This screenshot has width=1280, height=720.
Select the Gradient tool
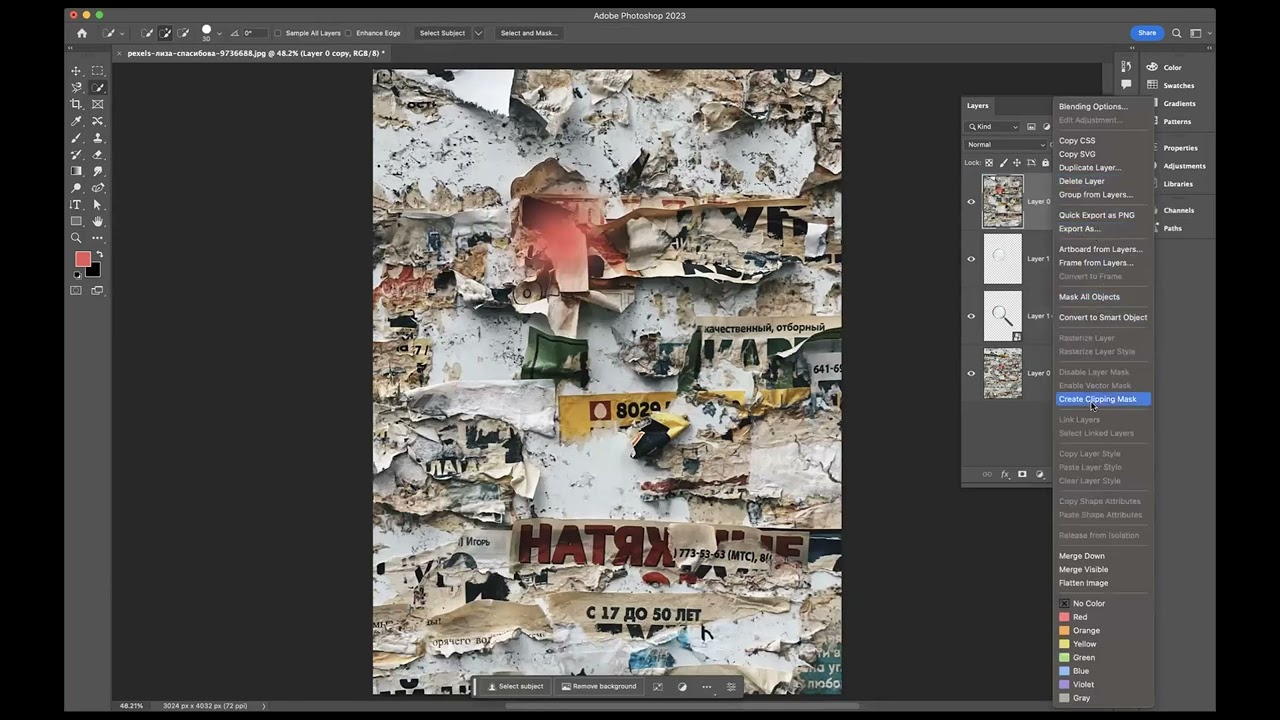tap(76, 171)
